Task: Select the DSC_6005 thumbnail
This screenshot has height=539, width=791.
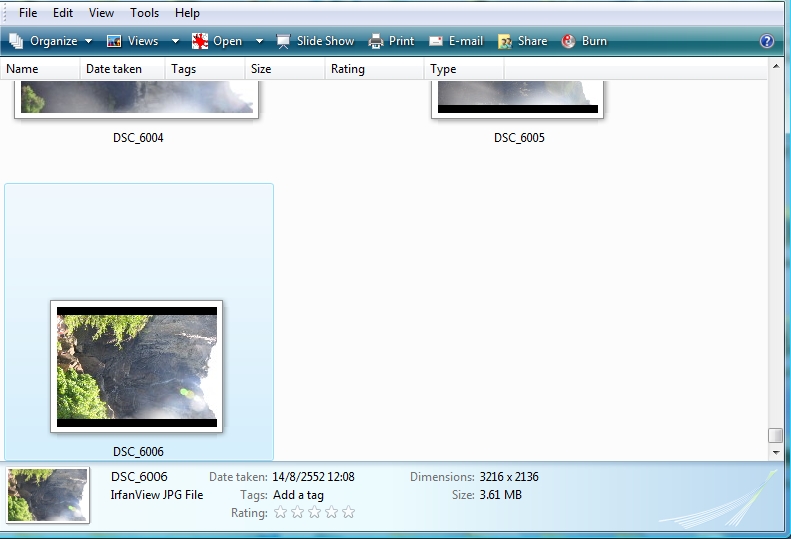Action: pyautogui.click(x=518, y=100)
